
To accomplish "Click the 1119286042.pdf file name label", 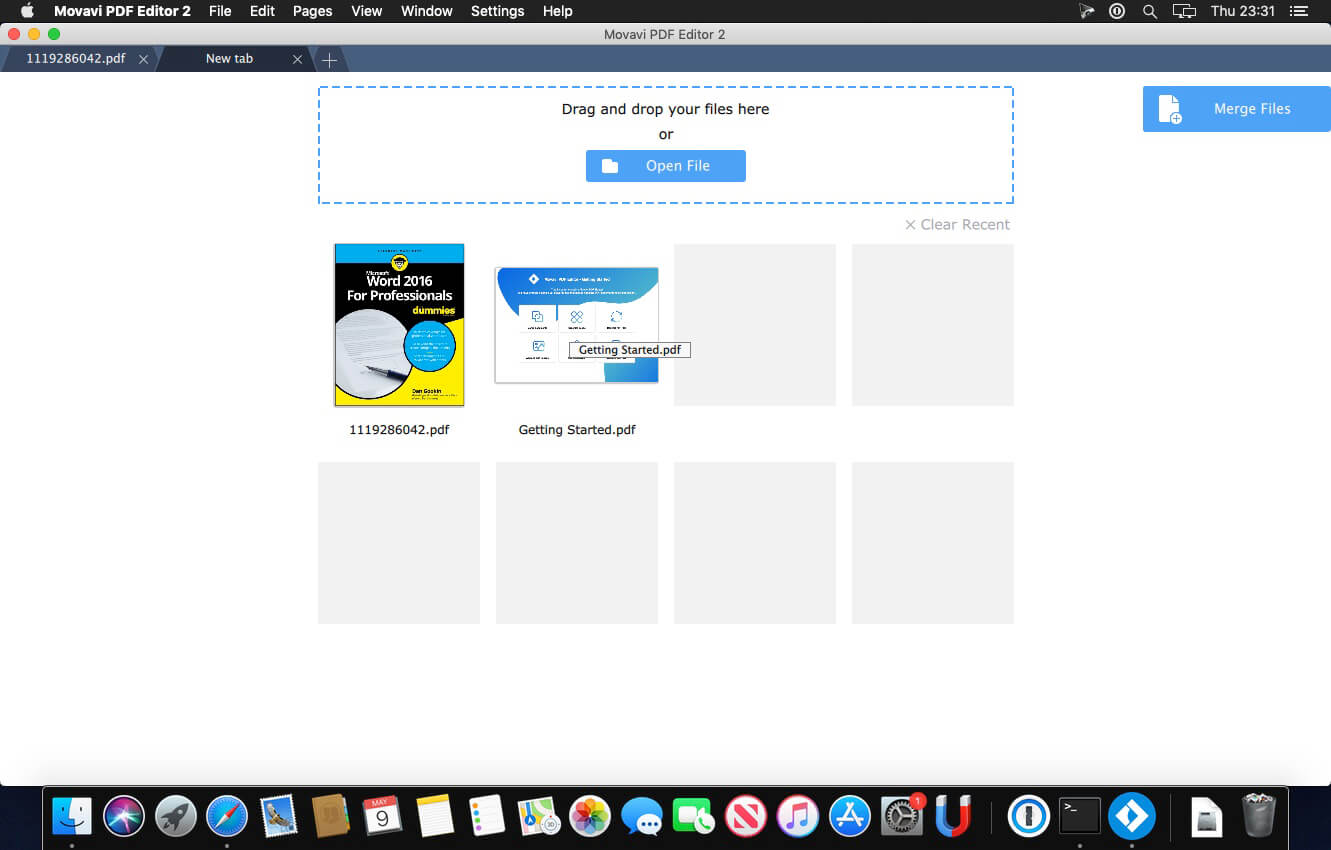I will pos(399,430).
